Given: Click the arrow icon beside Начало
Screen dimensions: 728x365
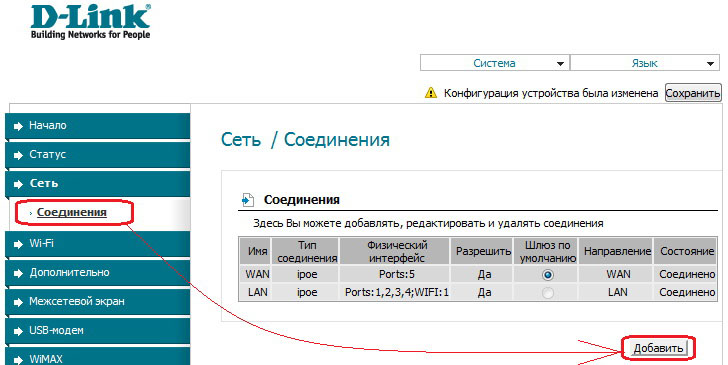Looking at the screenshot, I should pos(18,126).
